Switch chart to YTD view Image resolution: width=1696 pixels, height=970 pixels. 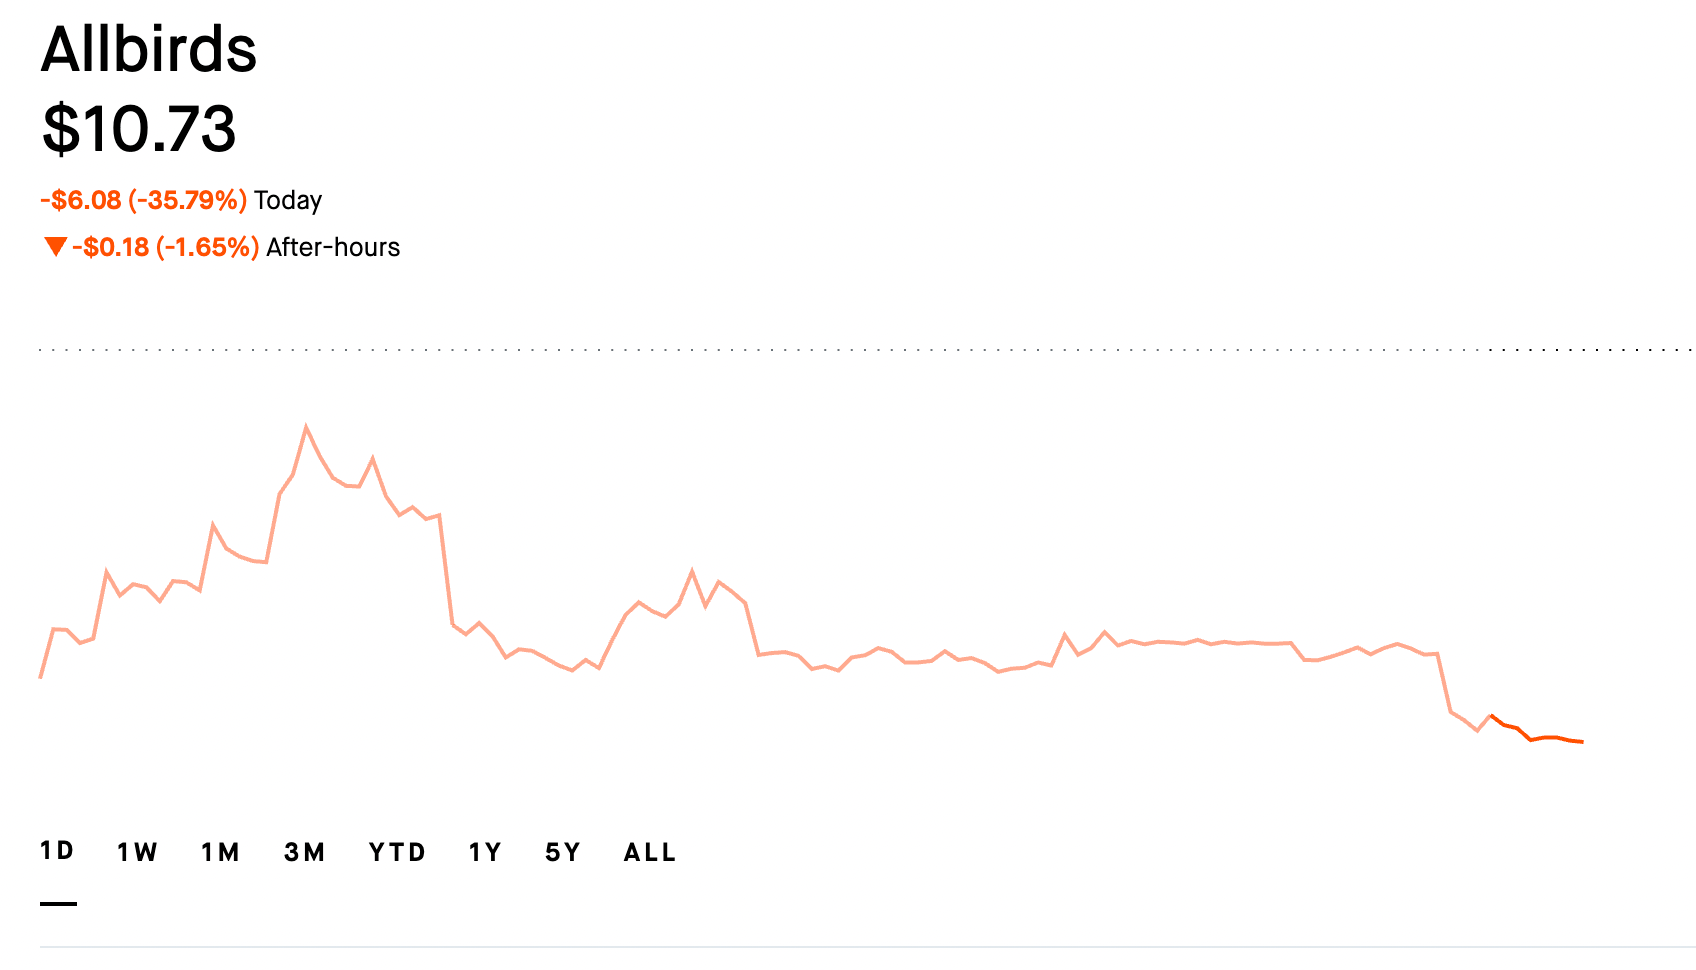coord(397,852)
